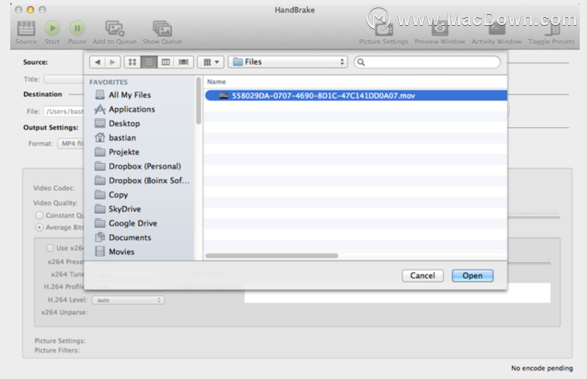
Task: Open the H.264 Level auto dropdown
Action: [x=128, y=300]
